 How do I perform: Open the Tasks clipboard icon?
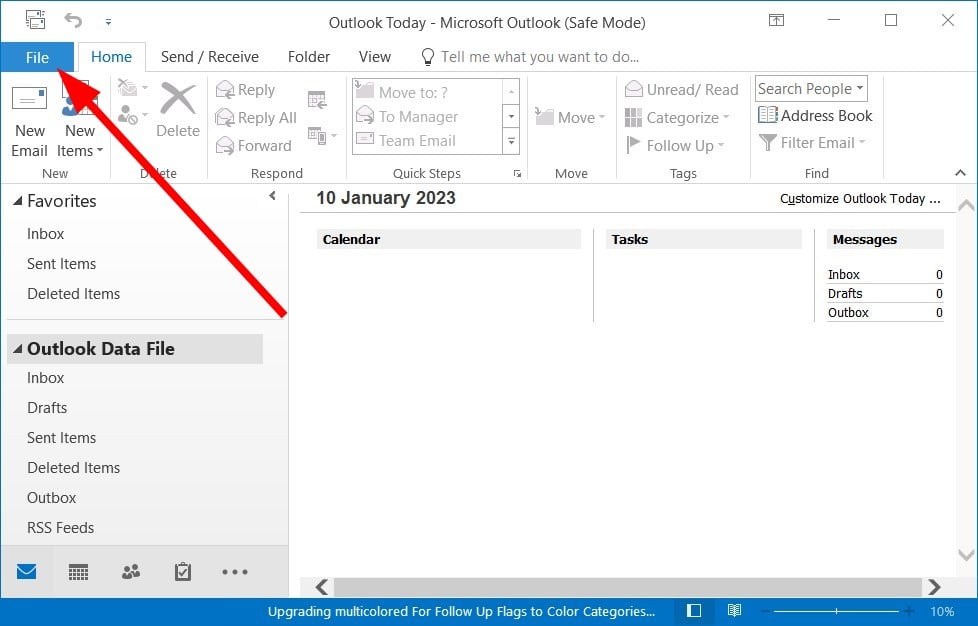pos(183,571)
